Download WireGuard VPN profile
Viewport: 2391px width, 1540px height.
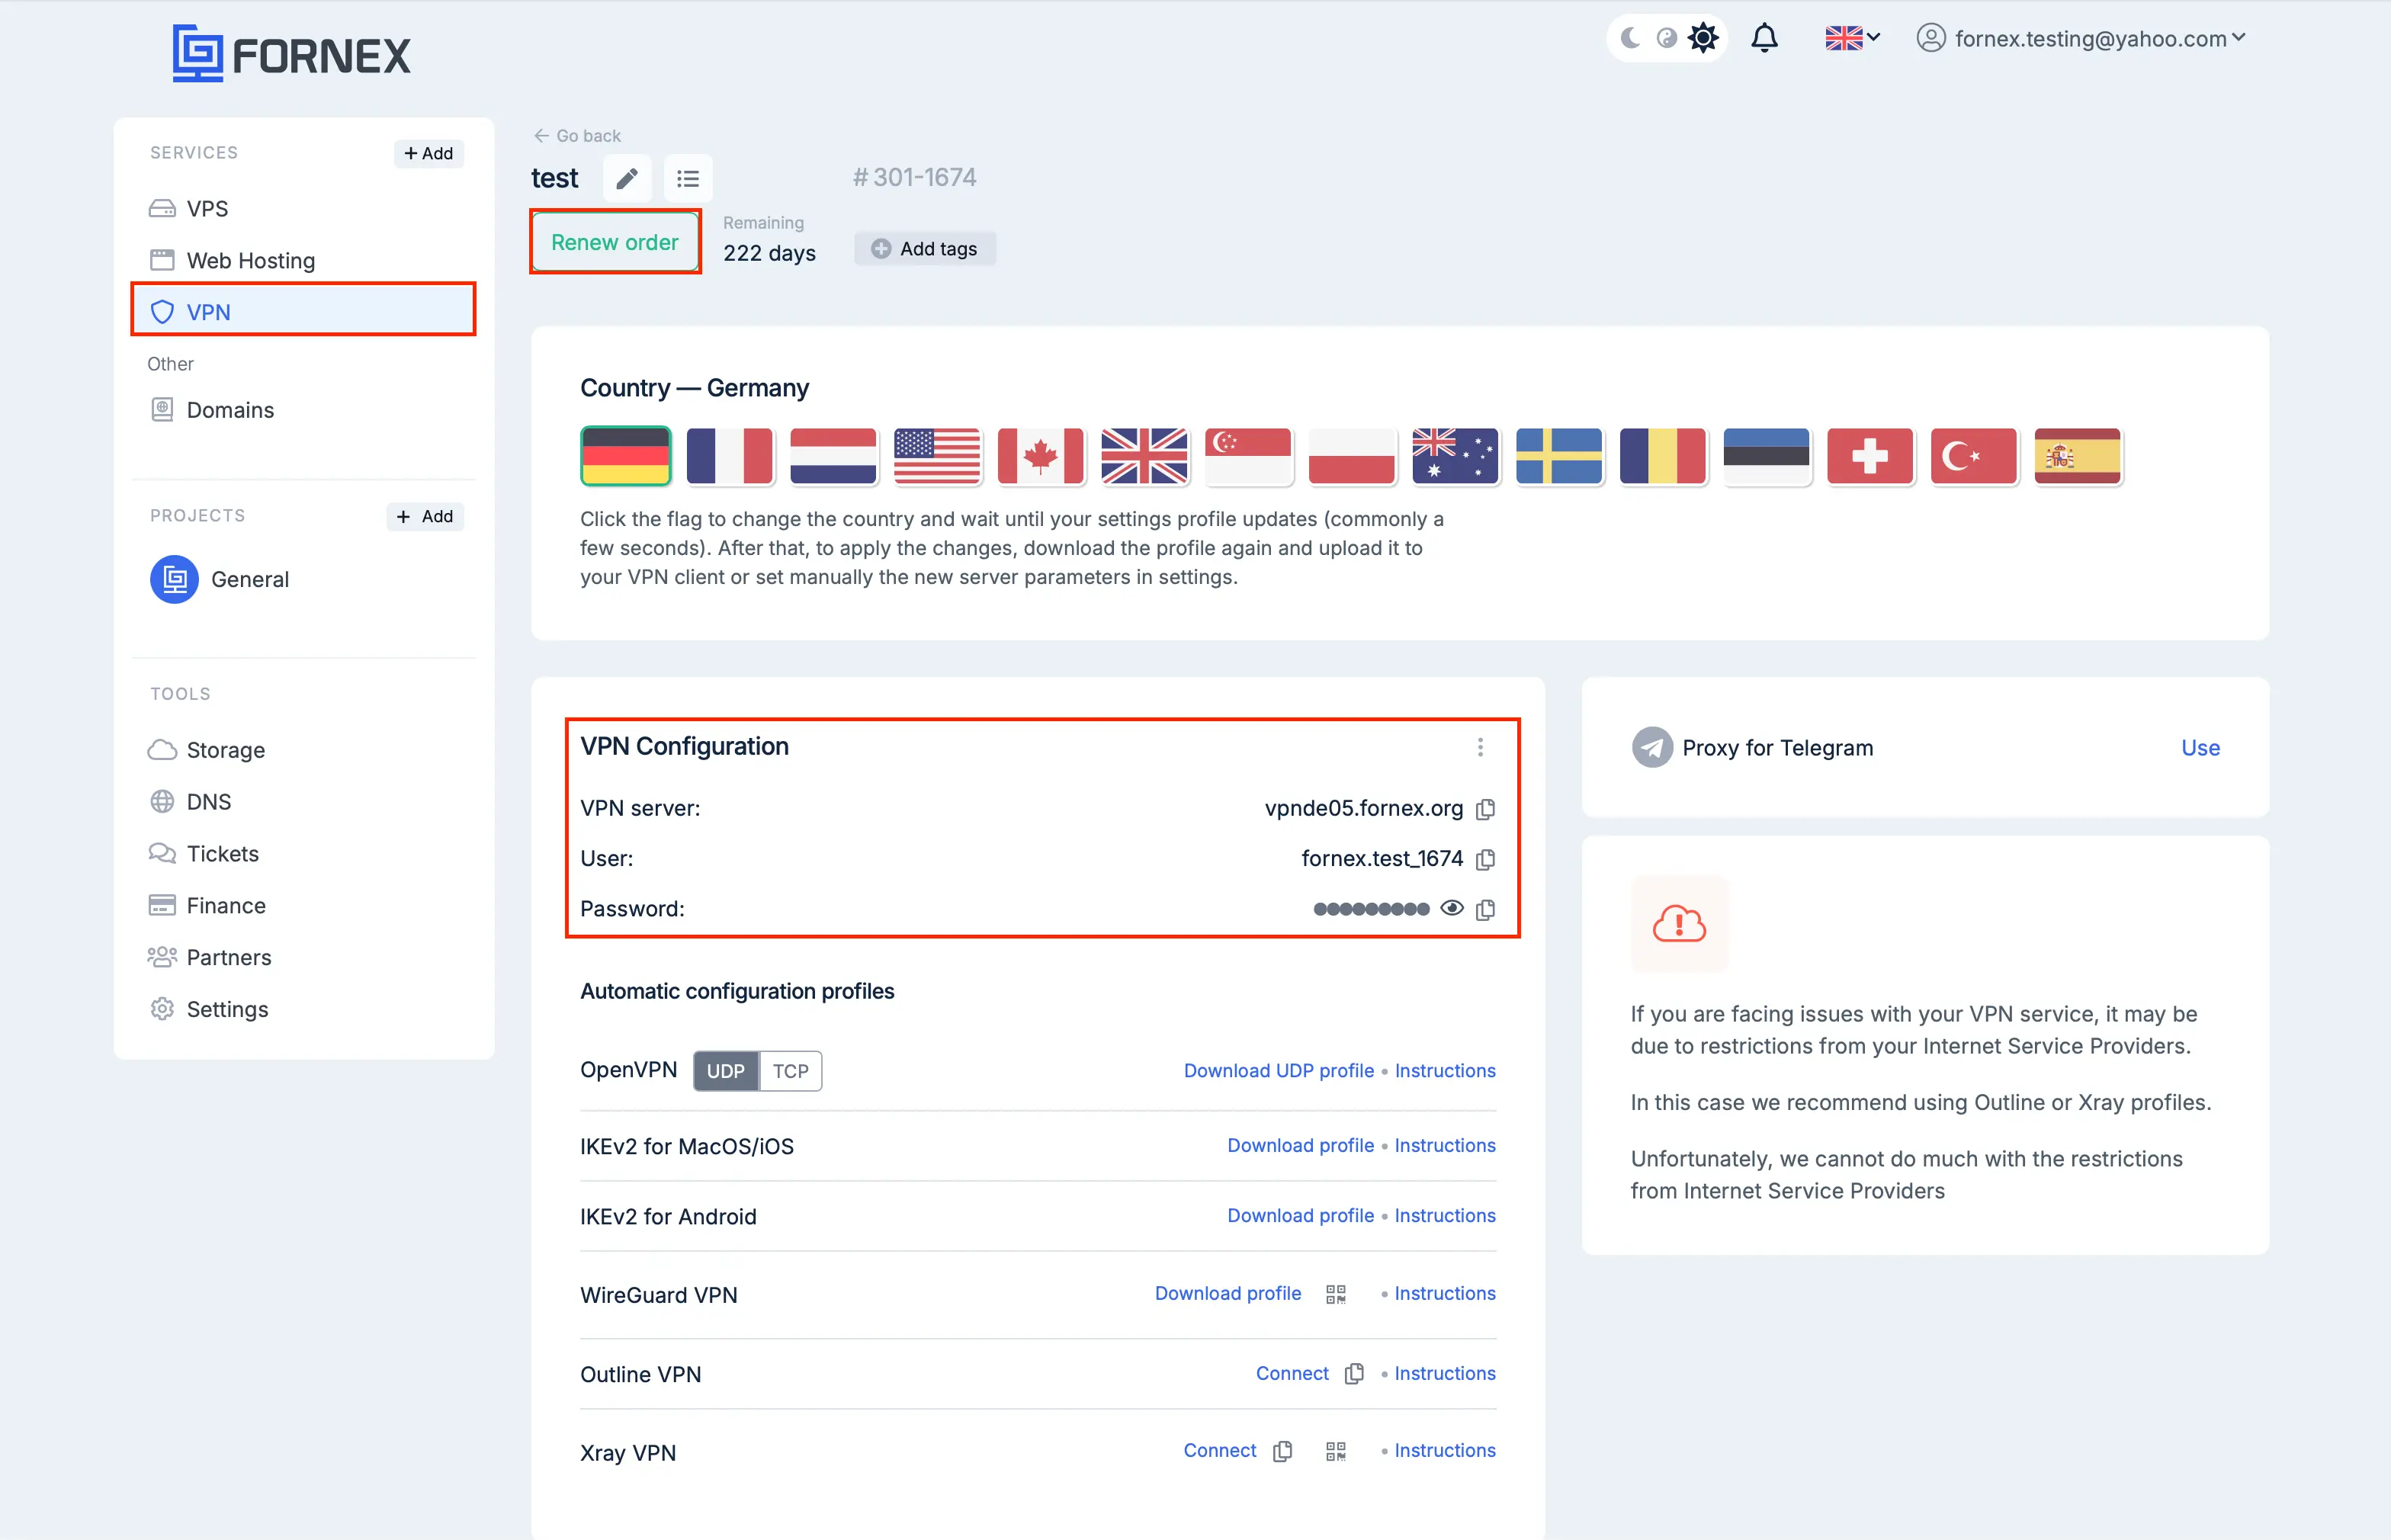(1228, 1293)
